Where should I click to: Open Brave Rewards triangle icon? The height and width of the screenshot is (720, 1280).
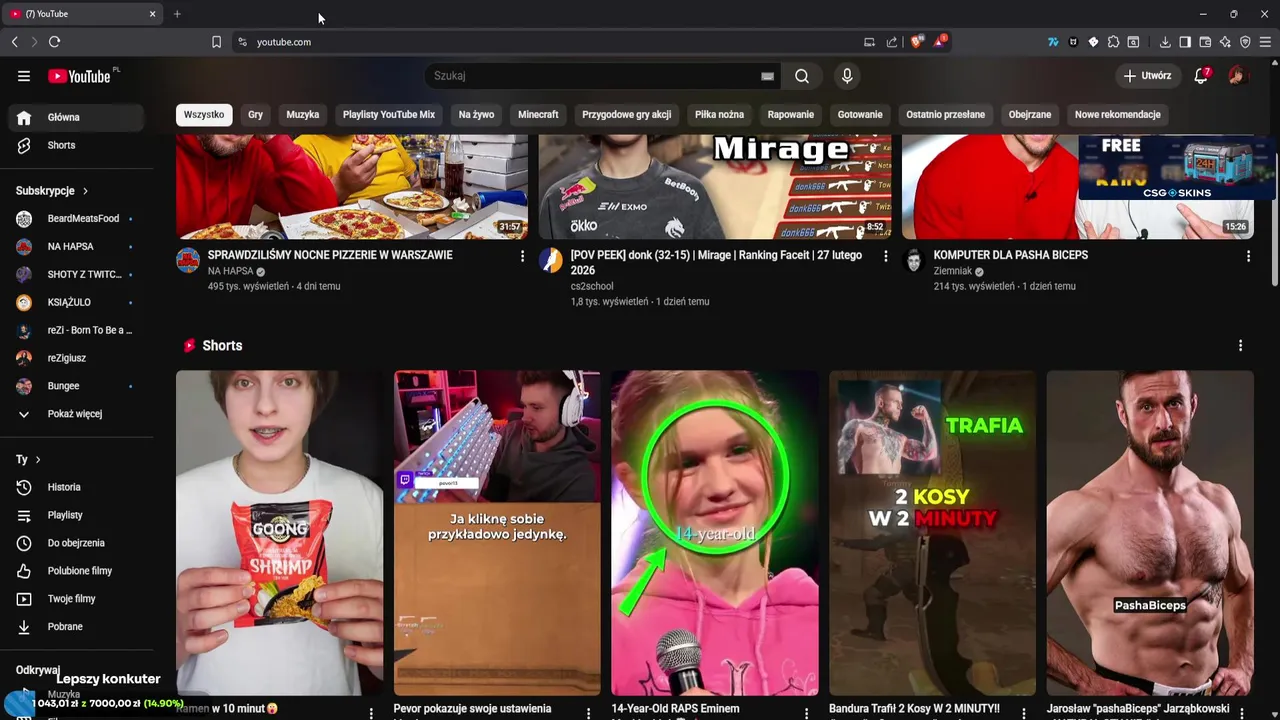(940, 42)
